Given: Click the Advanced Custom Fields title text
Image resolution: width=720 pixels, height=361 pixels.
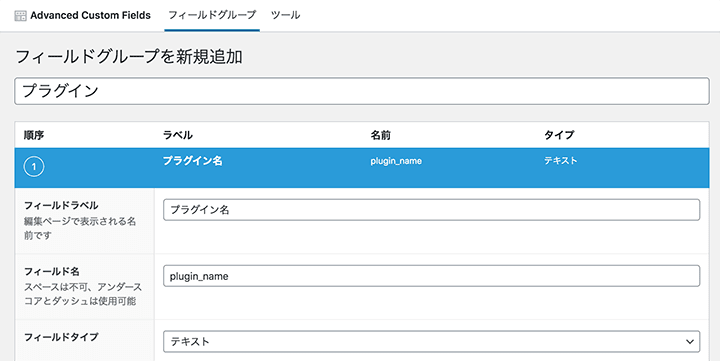Looking at the screenshot, I should pos(90,15).
